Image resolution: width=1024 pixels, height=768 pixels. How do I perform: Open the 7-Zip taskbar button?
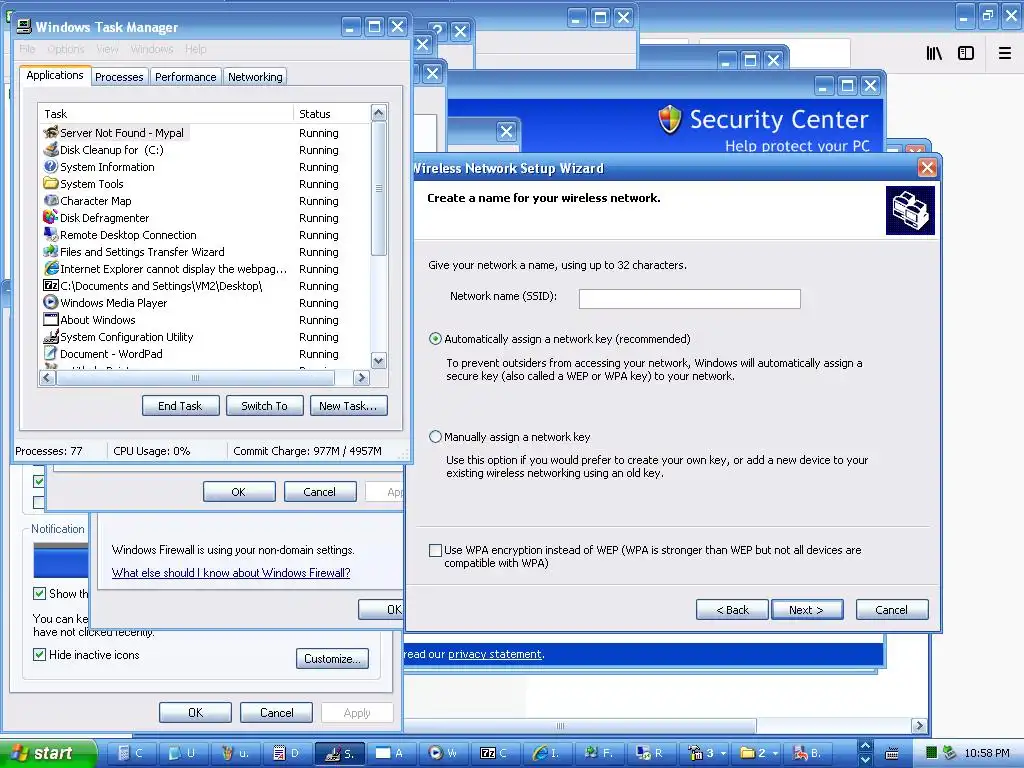coord(494,753)
